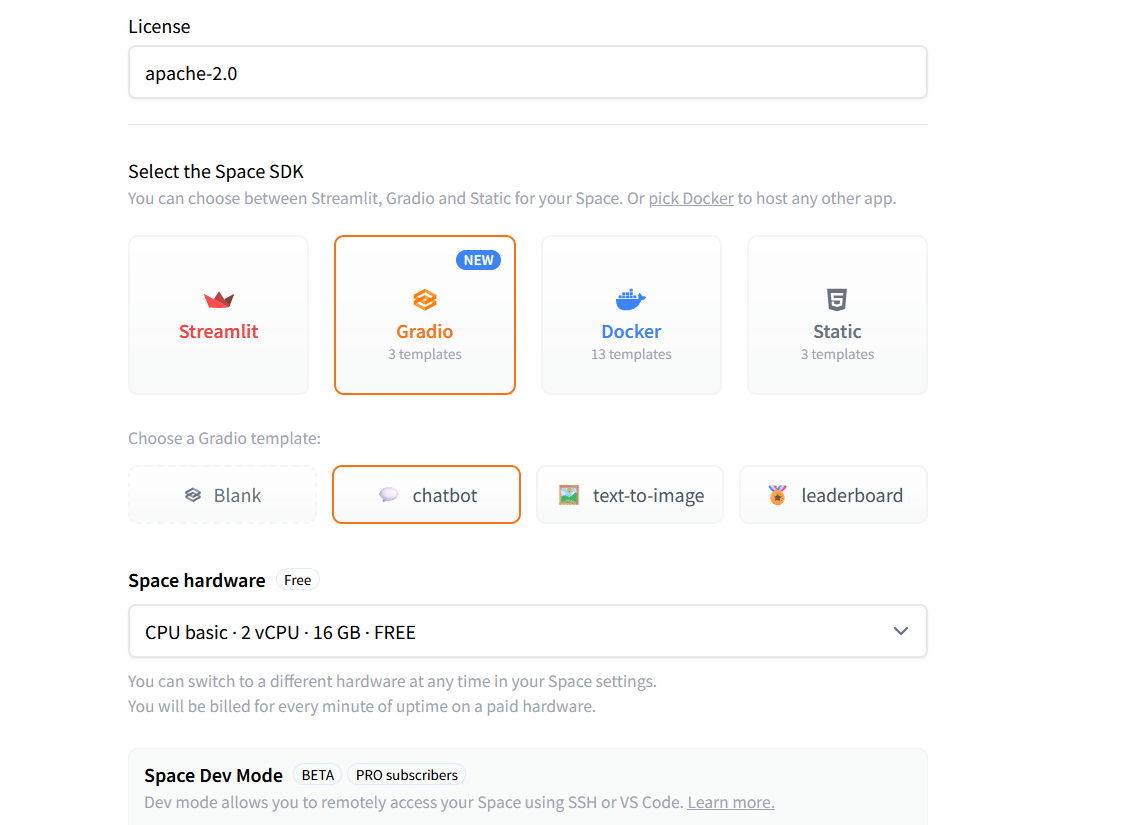
Task: Click the 'Space hardware' heading
Action: click(197, 580)
